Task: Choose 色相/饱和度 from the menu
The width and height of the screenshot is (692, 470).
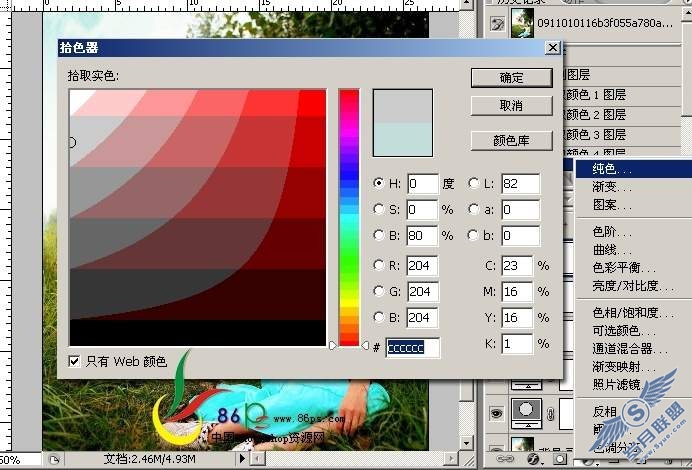Action: 634,313
